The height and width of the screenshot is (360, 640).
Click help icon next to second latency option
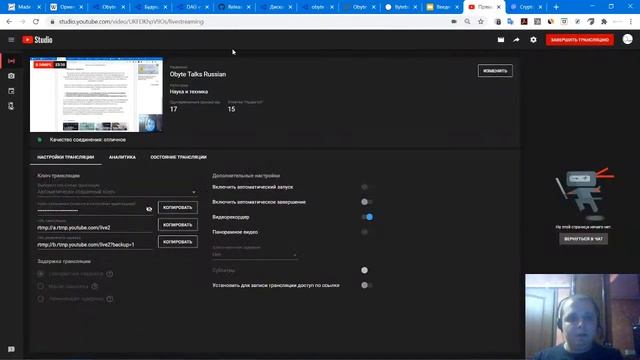pyautogui.click(x=95, y=287)
